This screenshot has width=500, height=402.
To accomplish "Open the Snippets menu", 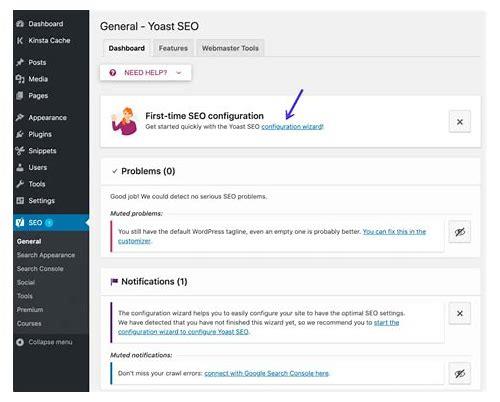I will (51, 151).
